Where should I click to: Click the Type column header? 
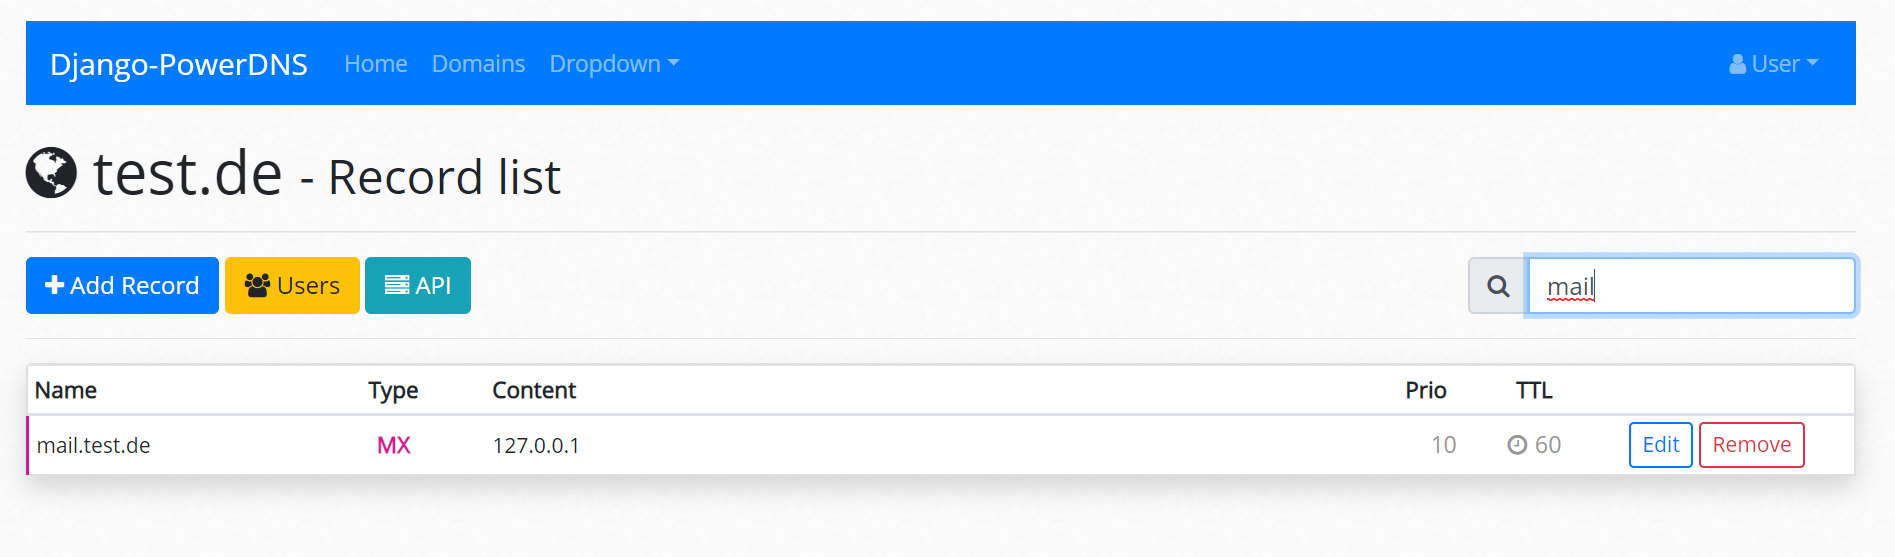click(x=393, y=390)
